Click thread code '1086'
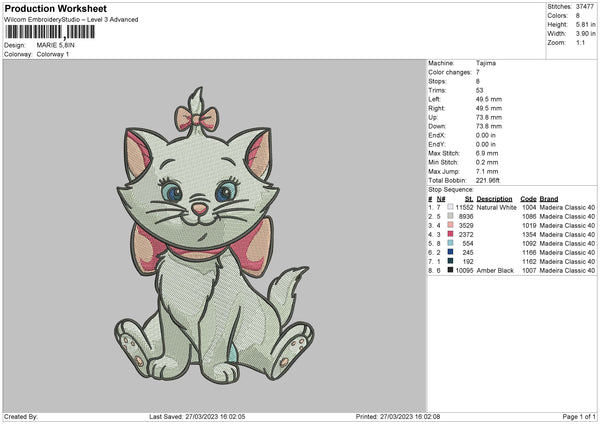The image size is (600, 424). 529,217
